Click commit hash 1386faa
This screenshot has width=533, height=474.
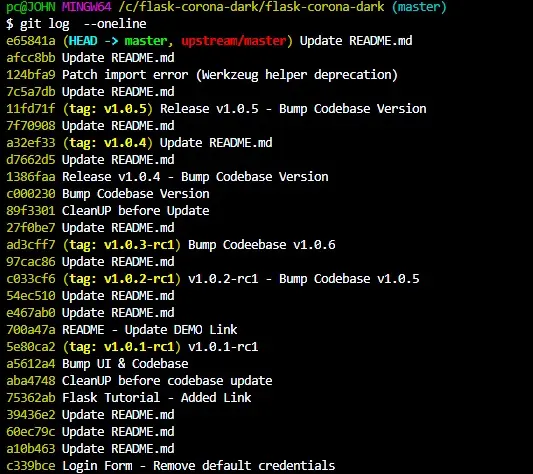[x=31, y=177]
